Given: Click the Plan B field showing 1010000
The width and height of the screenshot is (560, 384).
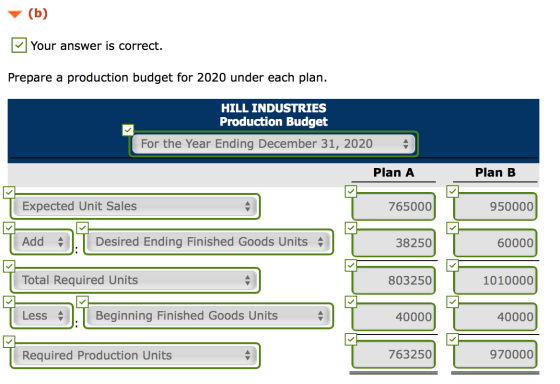Looking at the screenshot, I should pos(495,280).
